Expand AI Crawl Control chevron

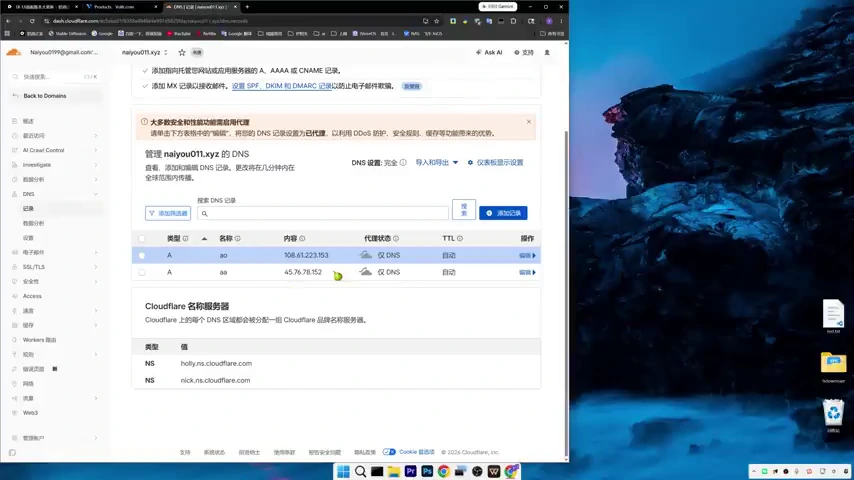(x=96, y=150)
